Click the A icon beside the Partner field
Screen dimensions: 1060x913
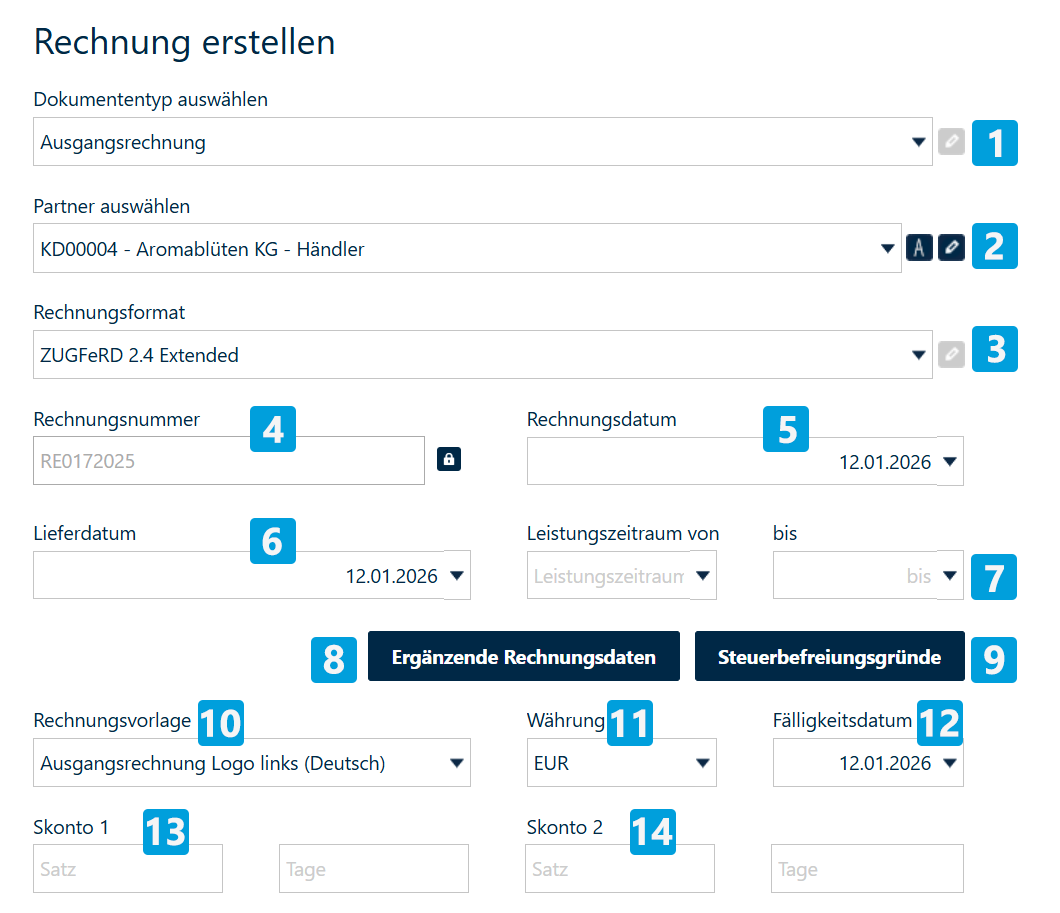919,247
